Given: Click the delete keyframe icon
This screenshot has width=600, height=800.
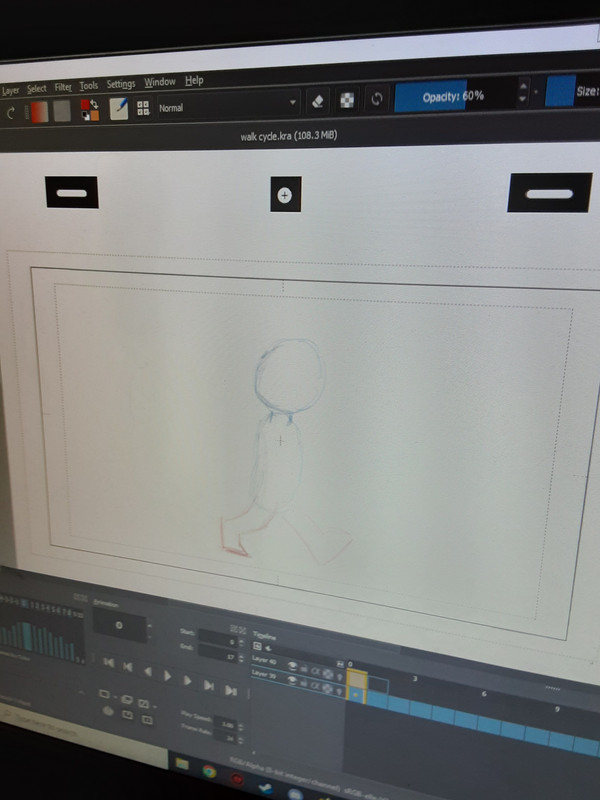Looking at the screenshot, I should (144, 705).
